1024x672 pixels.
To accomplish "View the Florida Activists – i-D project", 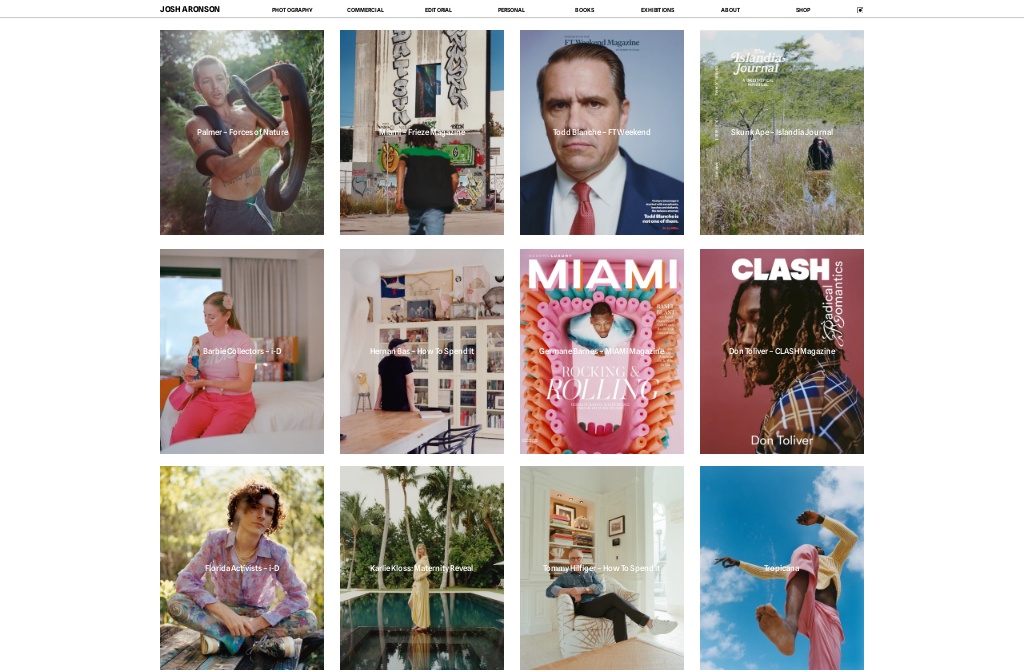I will click(242, 568).
